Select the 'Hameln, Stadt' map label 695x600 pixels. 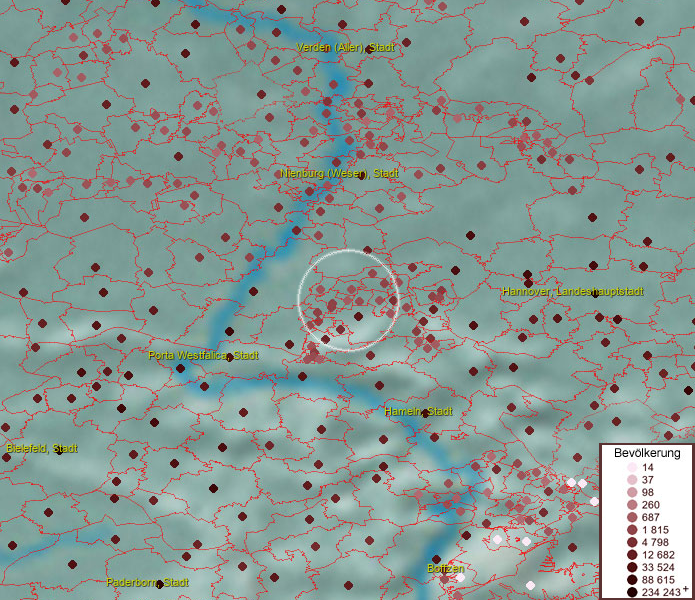click(x=418, y=411)
